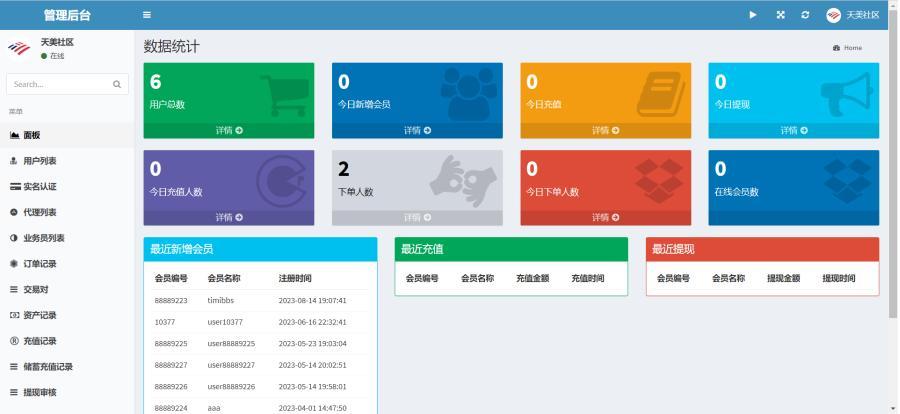Click the refresh icon in top bar

coord(805,15)
